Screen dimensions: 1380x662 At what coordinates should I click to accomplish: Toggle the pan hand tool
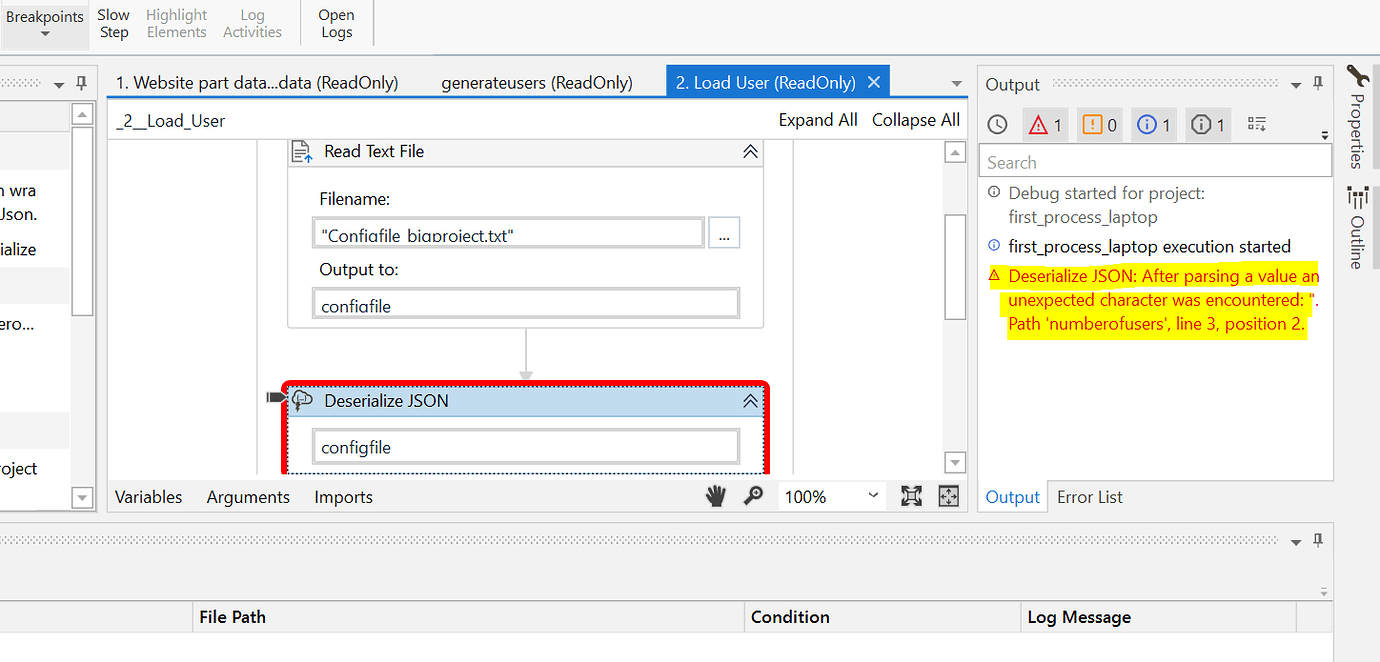pyautogui.click(x=716, y=496)
